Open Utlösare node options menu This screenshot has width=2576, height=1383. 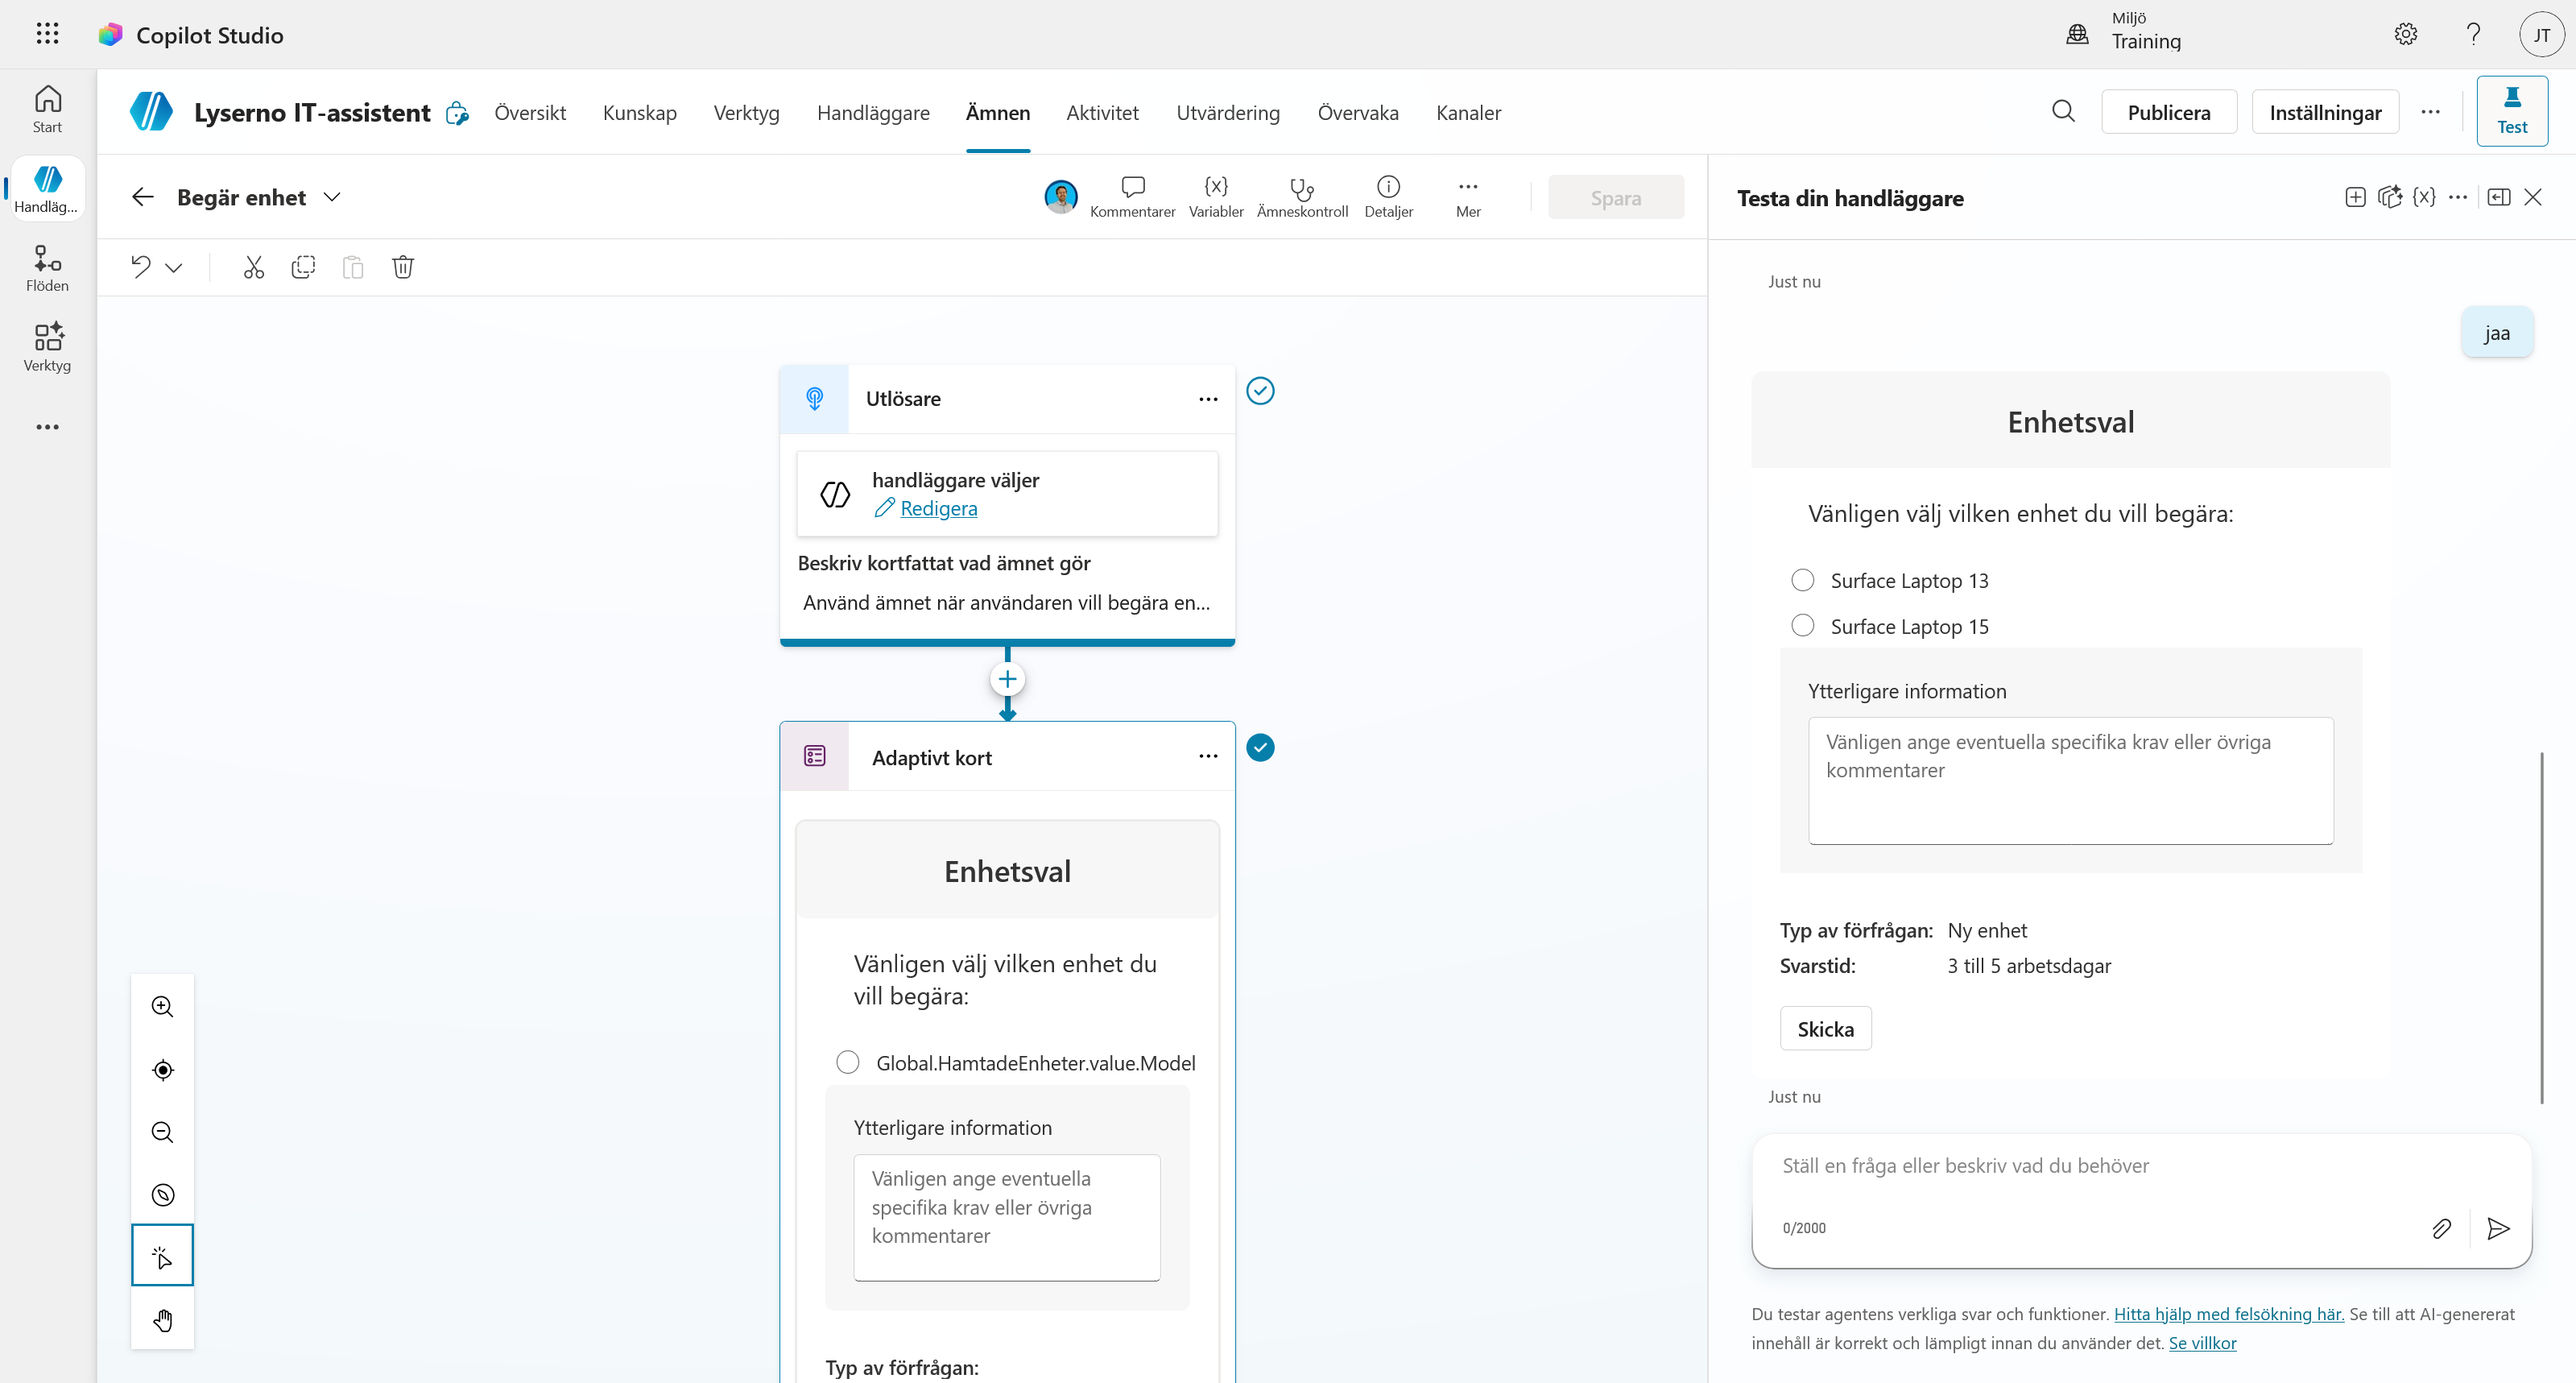[1208, 399]
